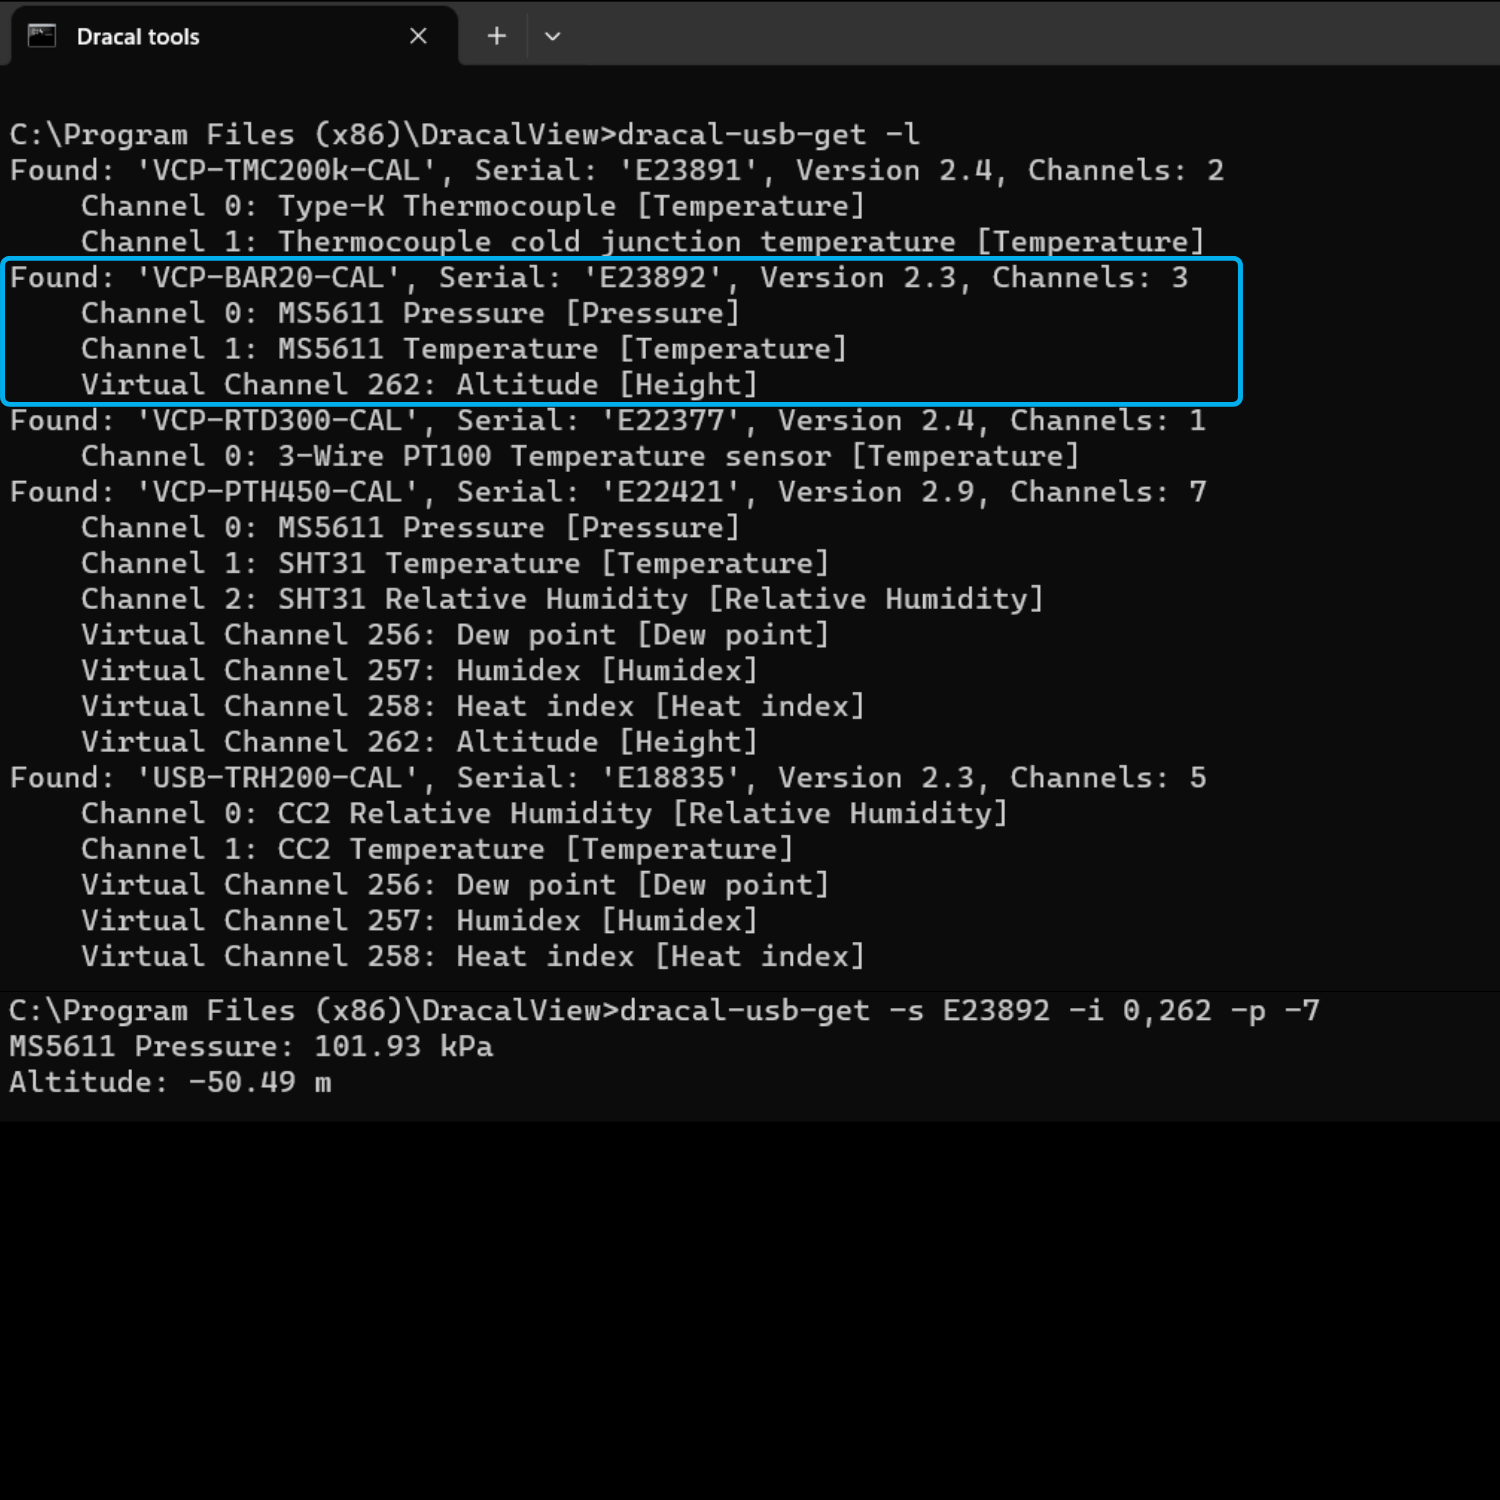
Task: Click the 'dracal-usb-get -l' command text
Action: click(x=767, y=134)
